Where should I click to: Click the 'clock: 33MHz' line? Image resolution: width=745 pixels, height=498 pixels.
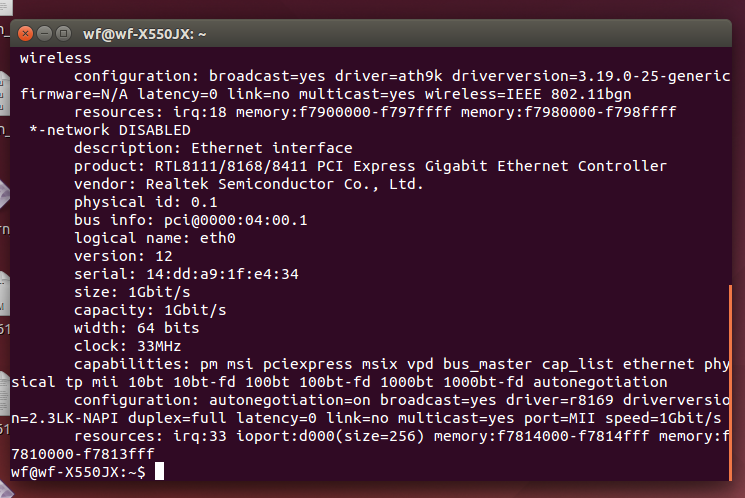(x=127, y=346)
